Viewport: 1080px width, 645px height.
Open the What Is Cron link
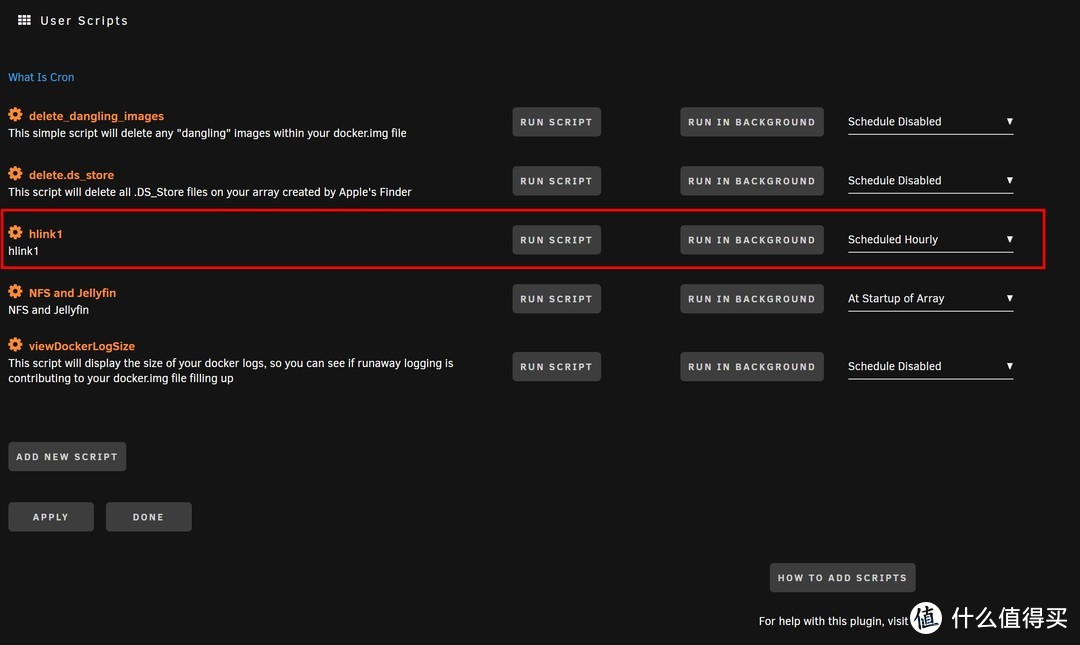coord(41,77)
